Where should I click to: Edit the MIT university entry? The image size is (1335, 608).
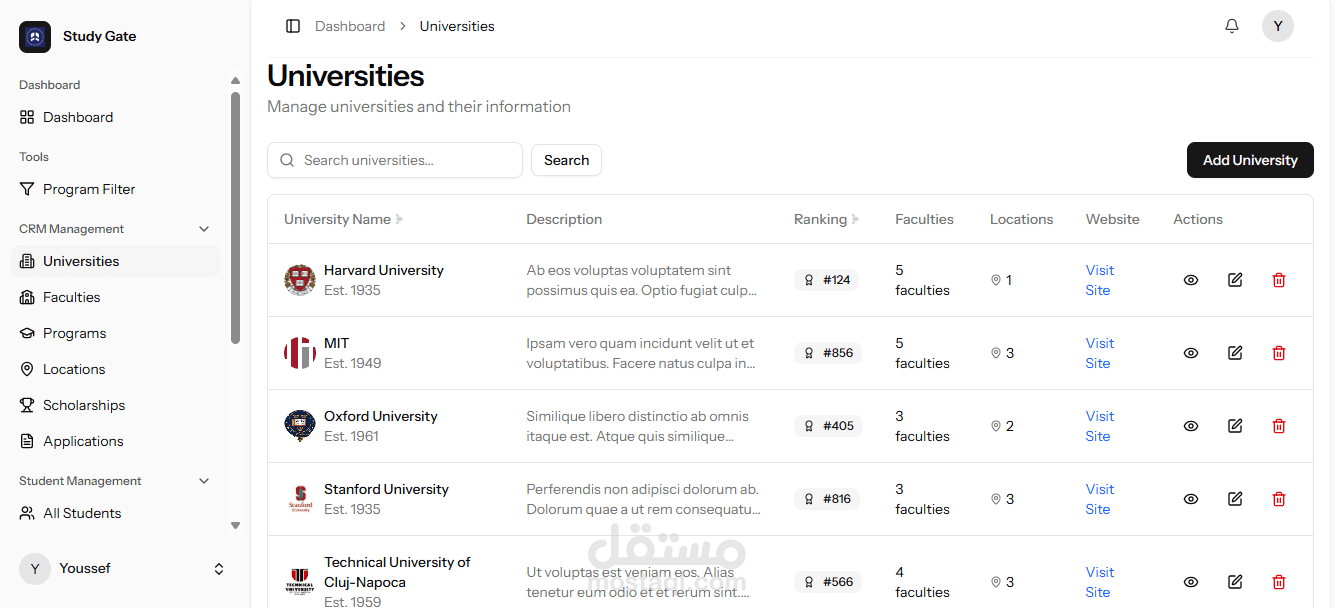[x=1235, y=353]
